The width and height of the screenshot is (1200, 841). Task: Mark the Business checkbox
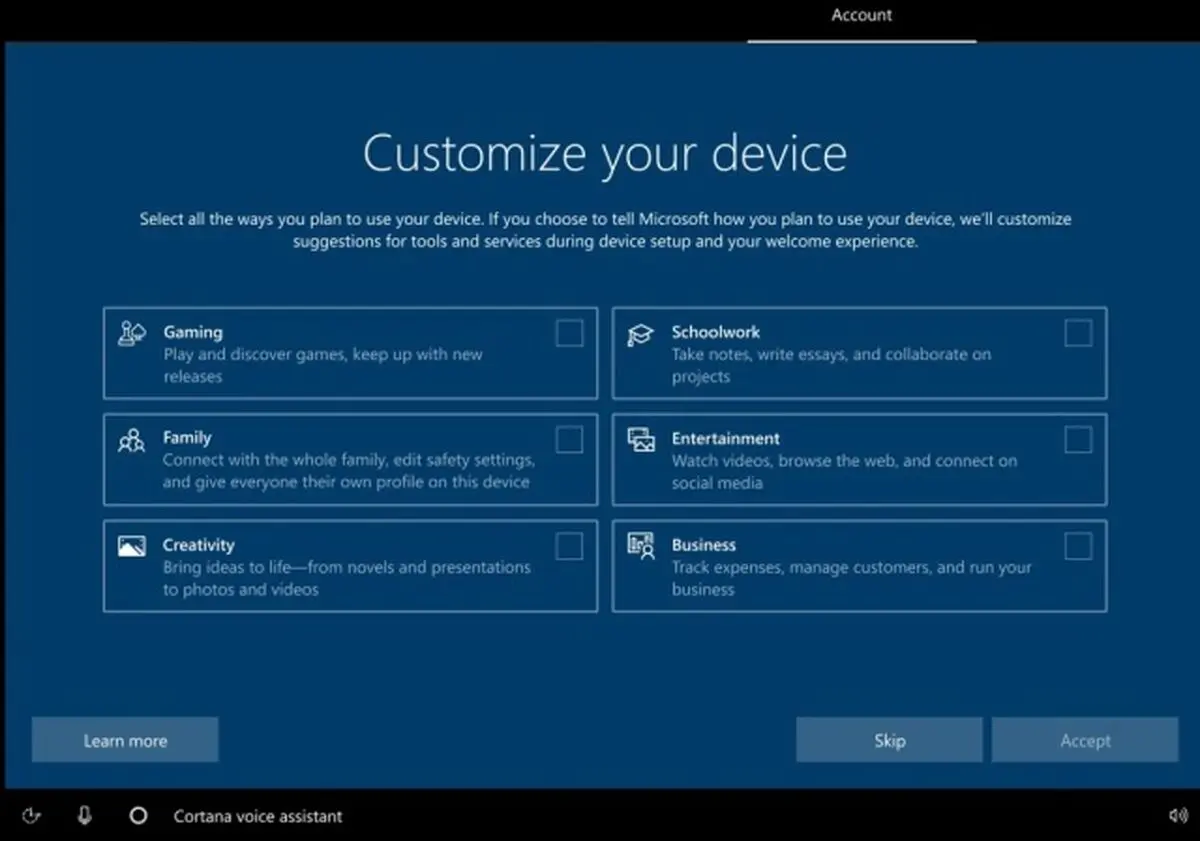[1078, 546]
